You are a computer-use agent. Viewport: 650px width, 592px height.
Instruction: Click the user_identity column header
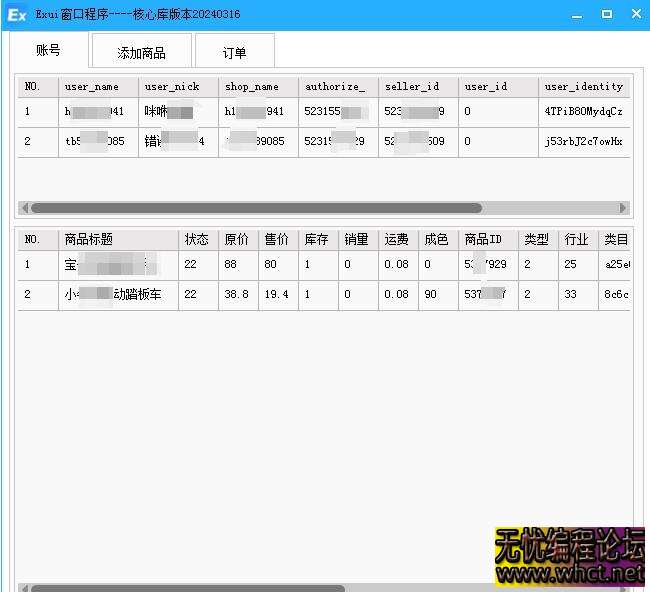click(584, 87)
